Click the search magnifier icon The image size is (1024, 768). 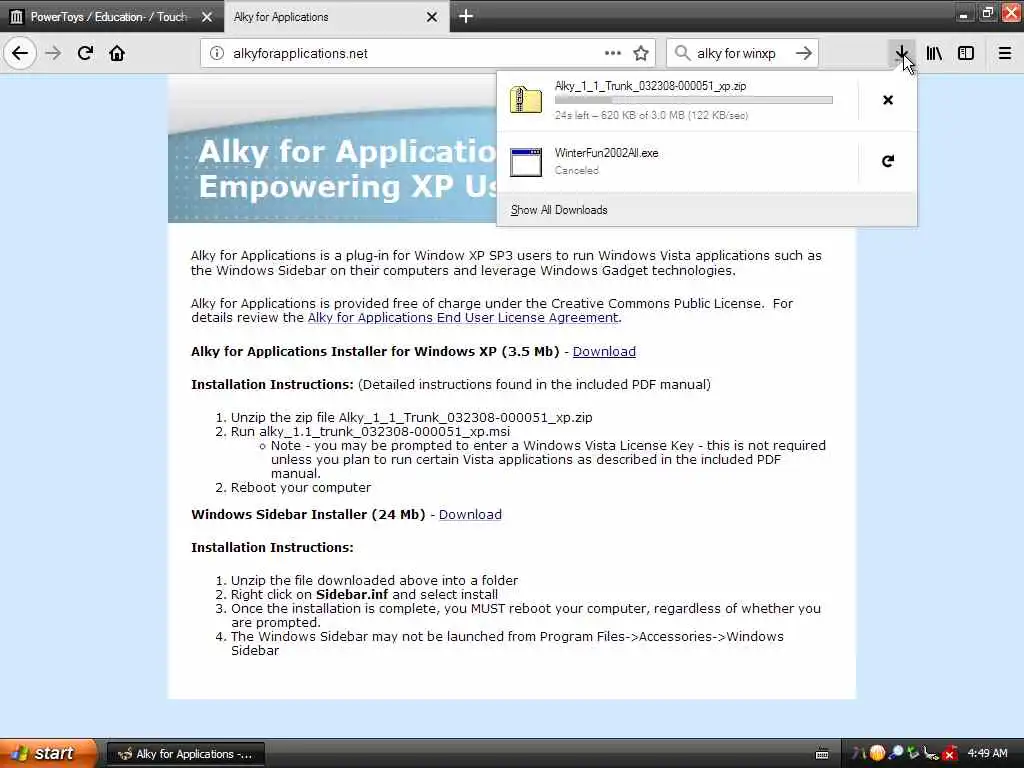point(682,53)
